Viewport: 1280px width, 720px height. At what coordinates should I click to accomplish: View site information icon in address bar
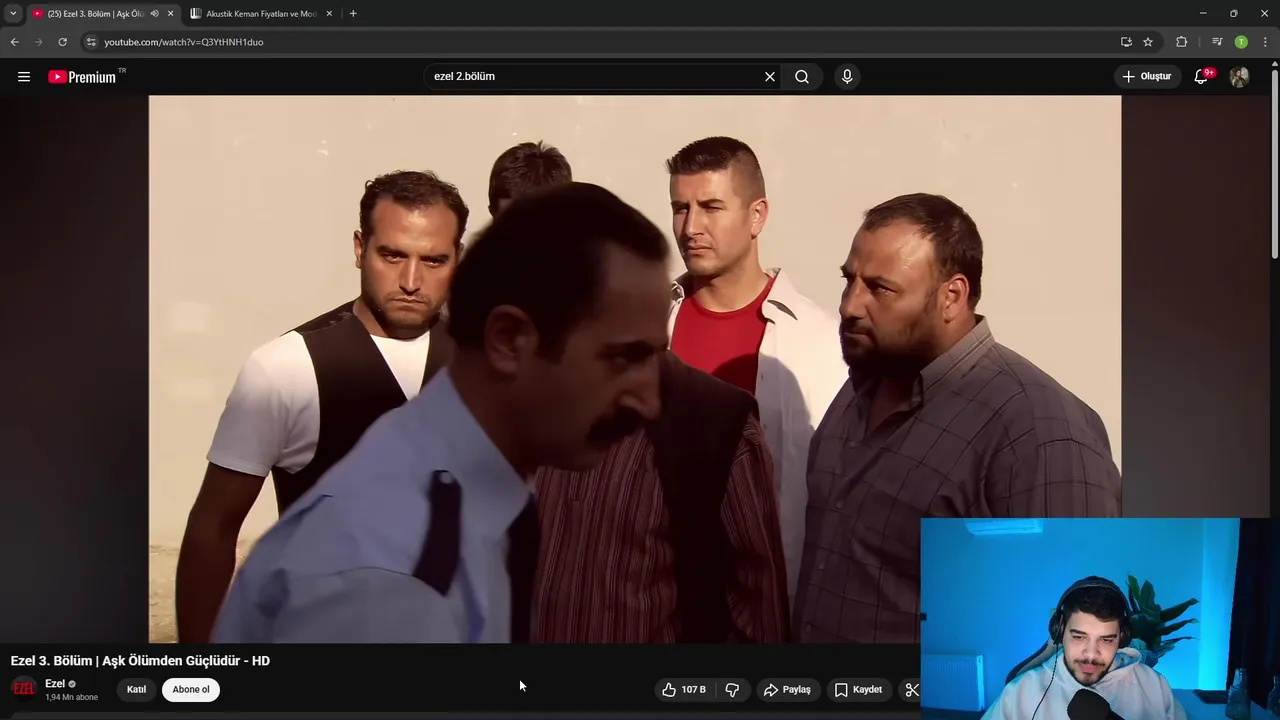tap(91, 42)
